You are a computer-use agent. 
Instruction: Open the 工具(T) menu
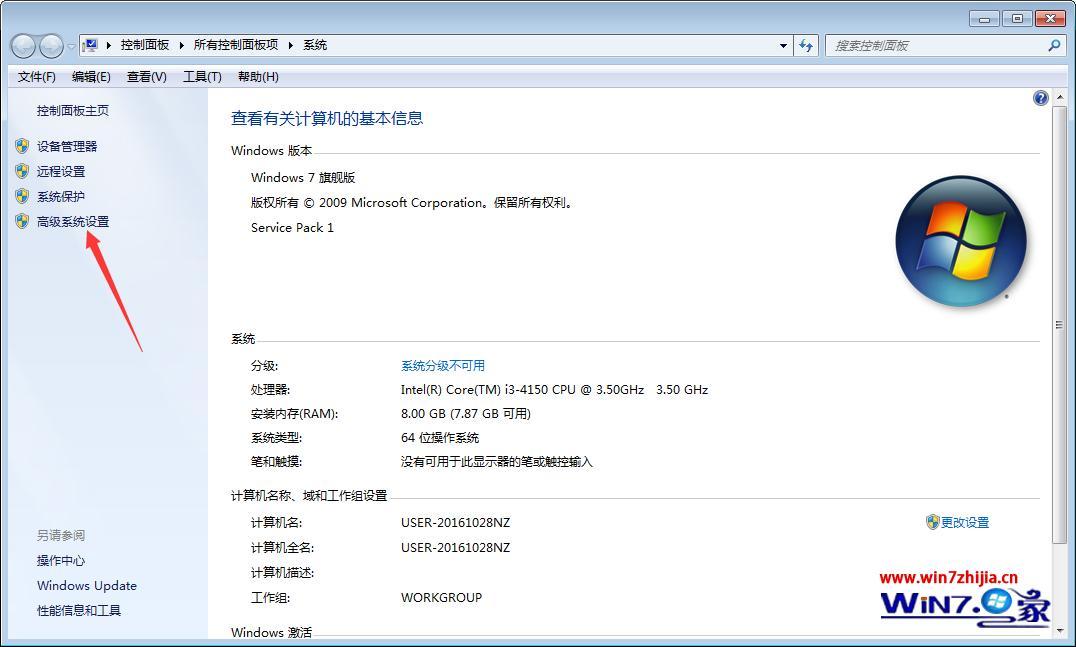coord(202,77)
